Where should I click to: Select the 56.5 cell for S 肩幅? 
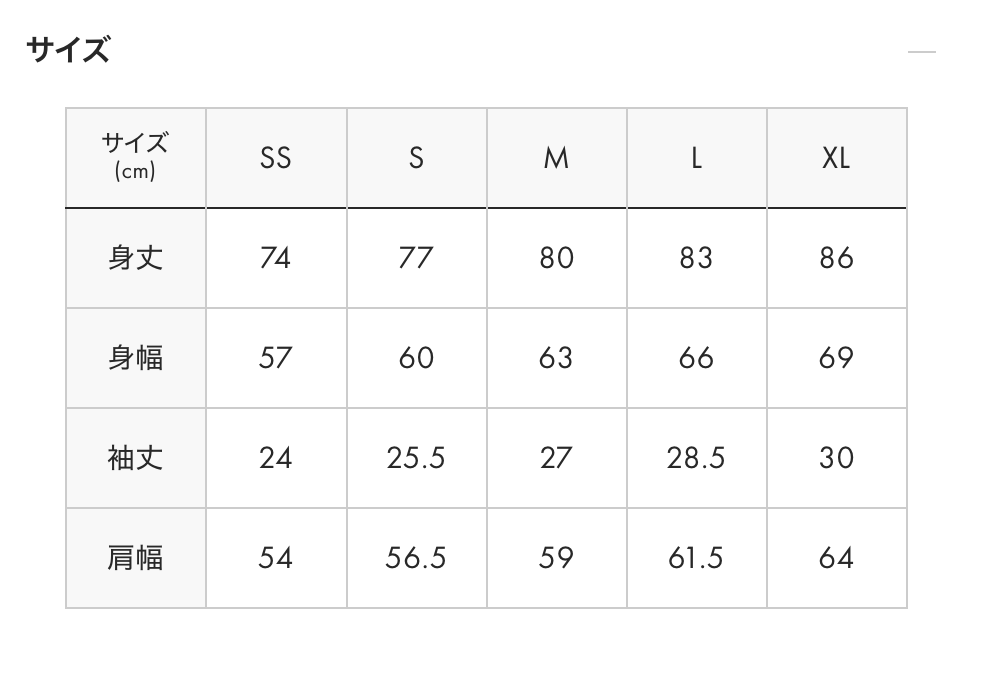[x=416, y=558]
